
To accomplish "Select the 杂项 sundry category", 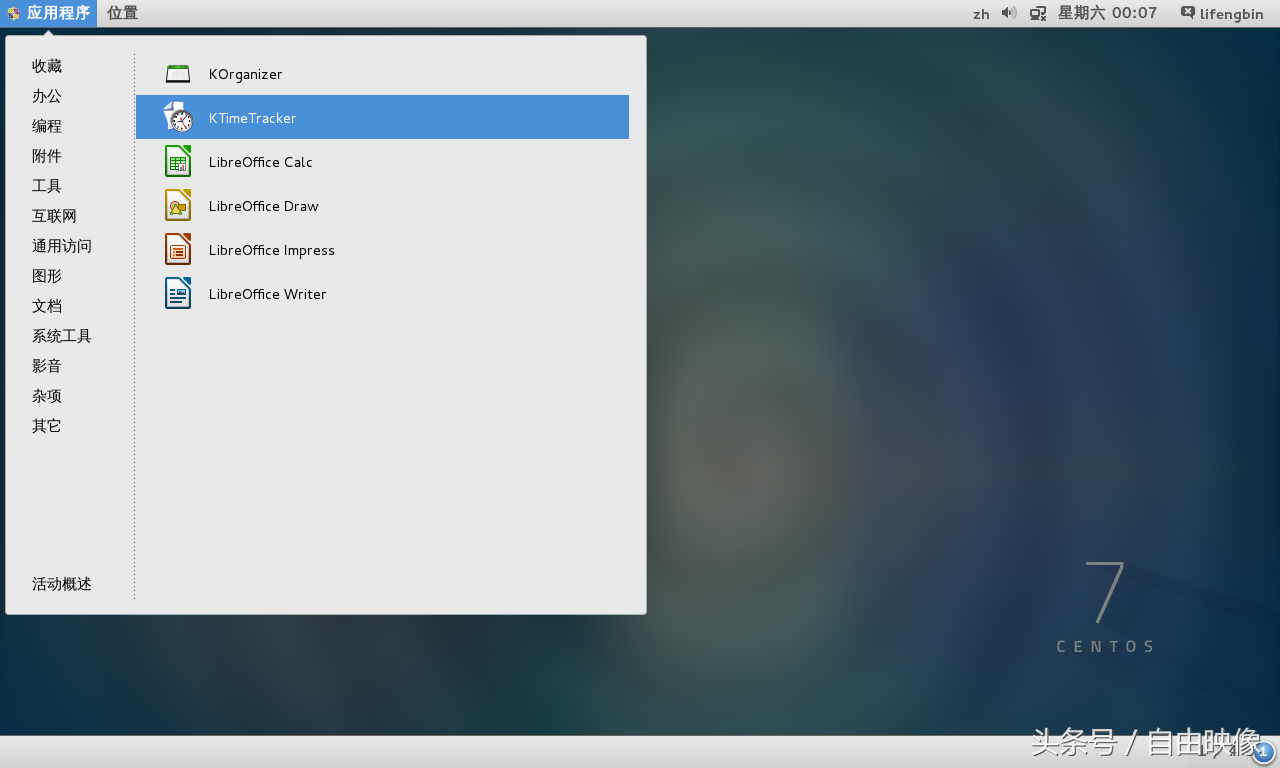I will point(47,396).
